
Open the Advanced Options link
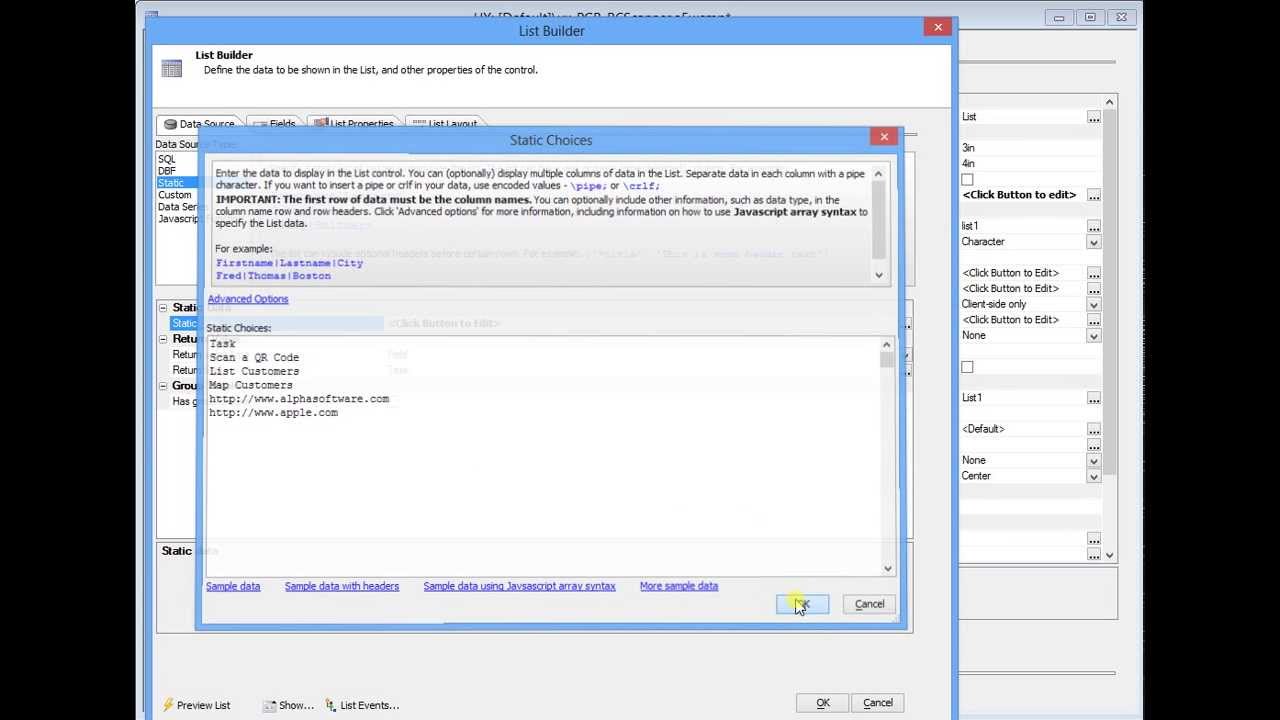(x=248, y=299)
